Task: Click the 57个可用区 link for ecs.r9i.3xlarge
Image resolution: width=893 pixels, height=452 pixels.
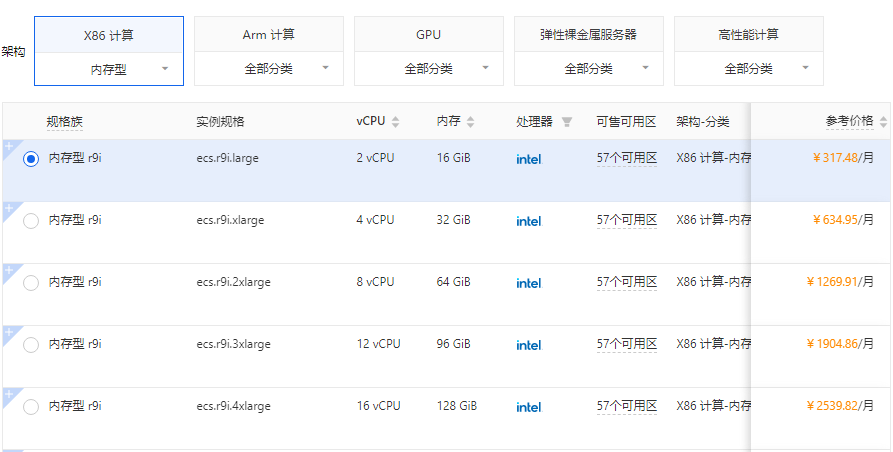Action: pyautogui.click(x=626, y=344)
